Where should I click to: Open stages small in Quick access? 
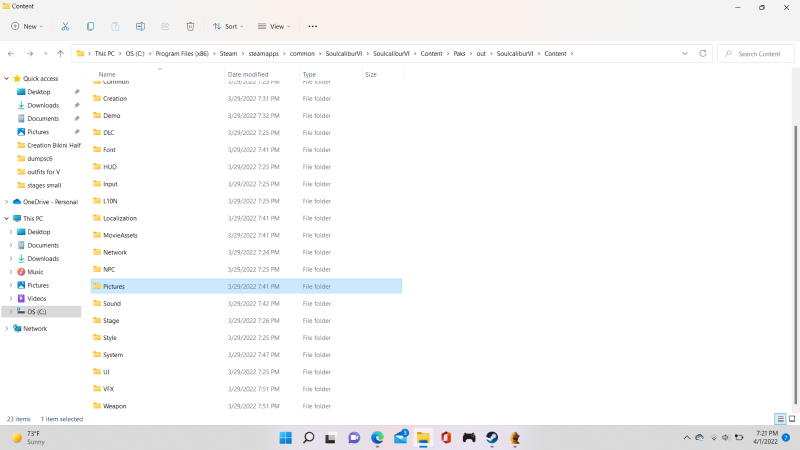[x=44, y=185]
